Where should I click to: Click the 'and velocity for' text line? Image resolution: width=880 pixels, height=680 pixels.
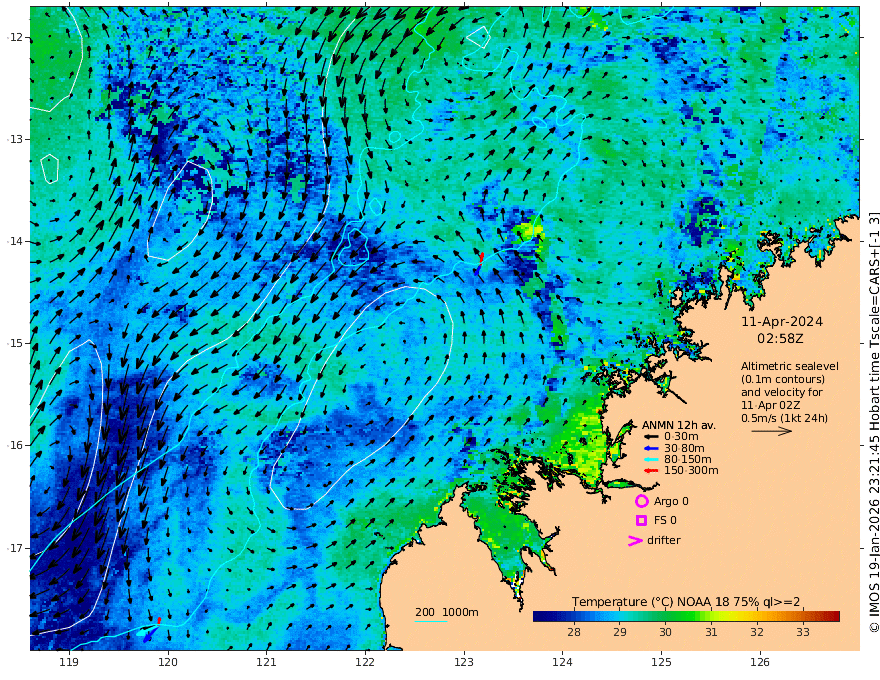[781, 392]
